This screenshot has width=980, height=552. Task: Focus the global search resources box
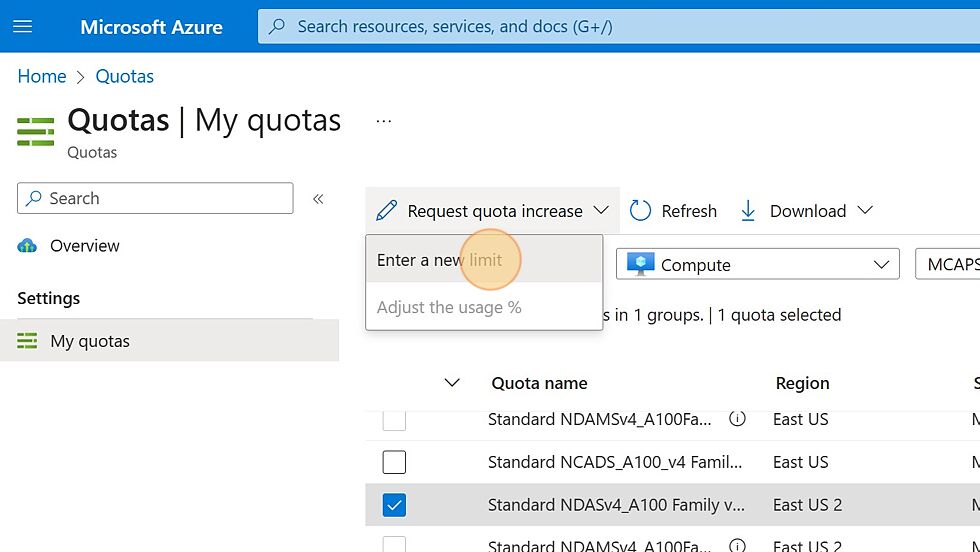(619, 26)
